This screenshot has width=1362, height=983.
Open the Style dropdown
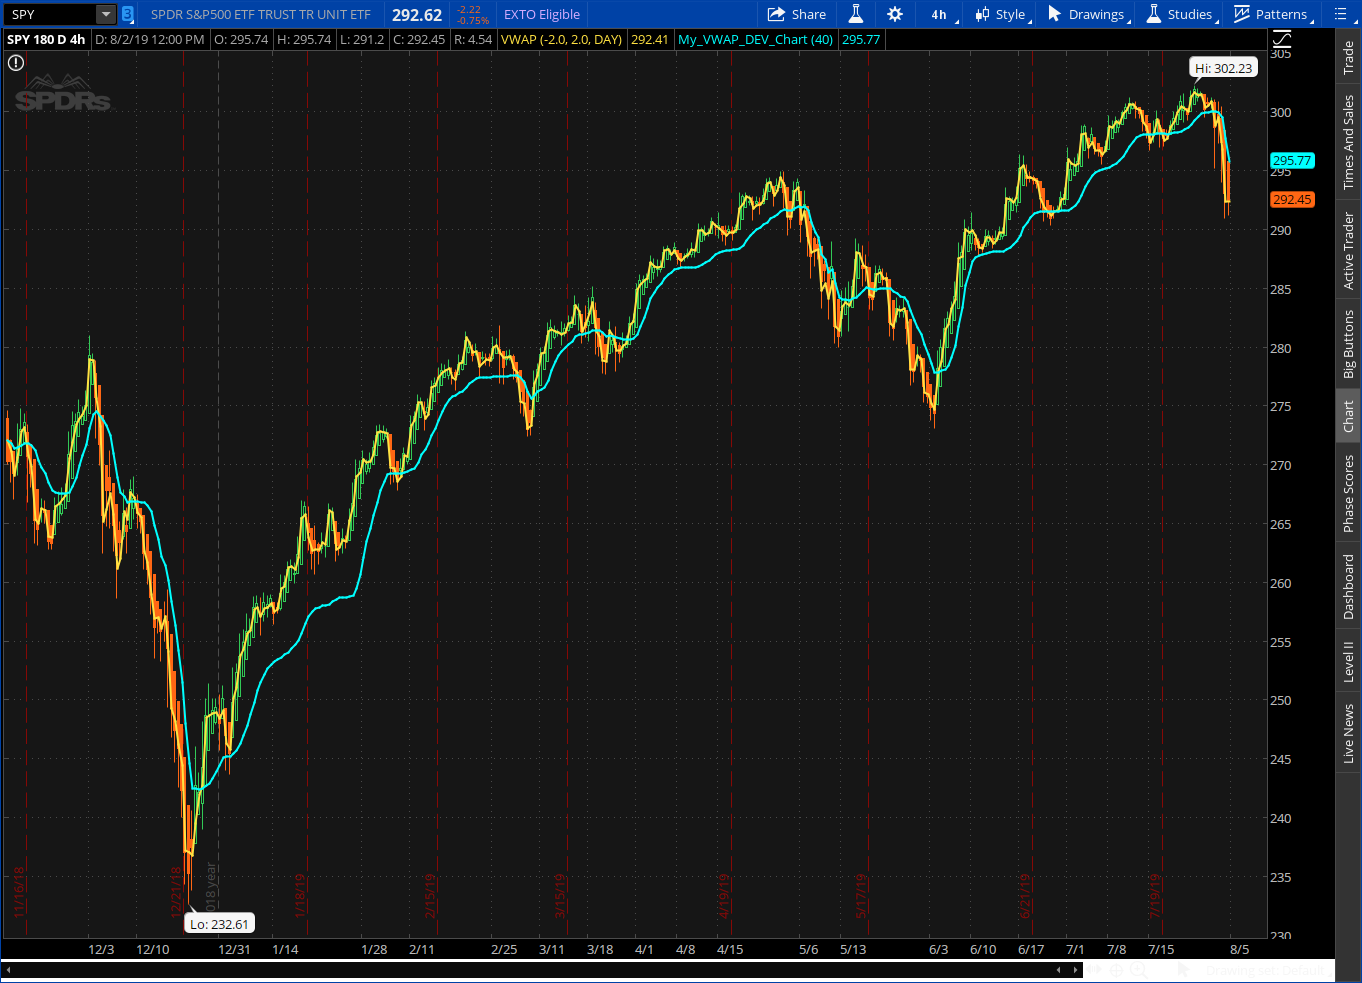click(1003, 14)
